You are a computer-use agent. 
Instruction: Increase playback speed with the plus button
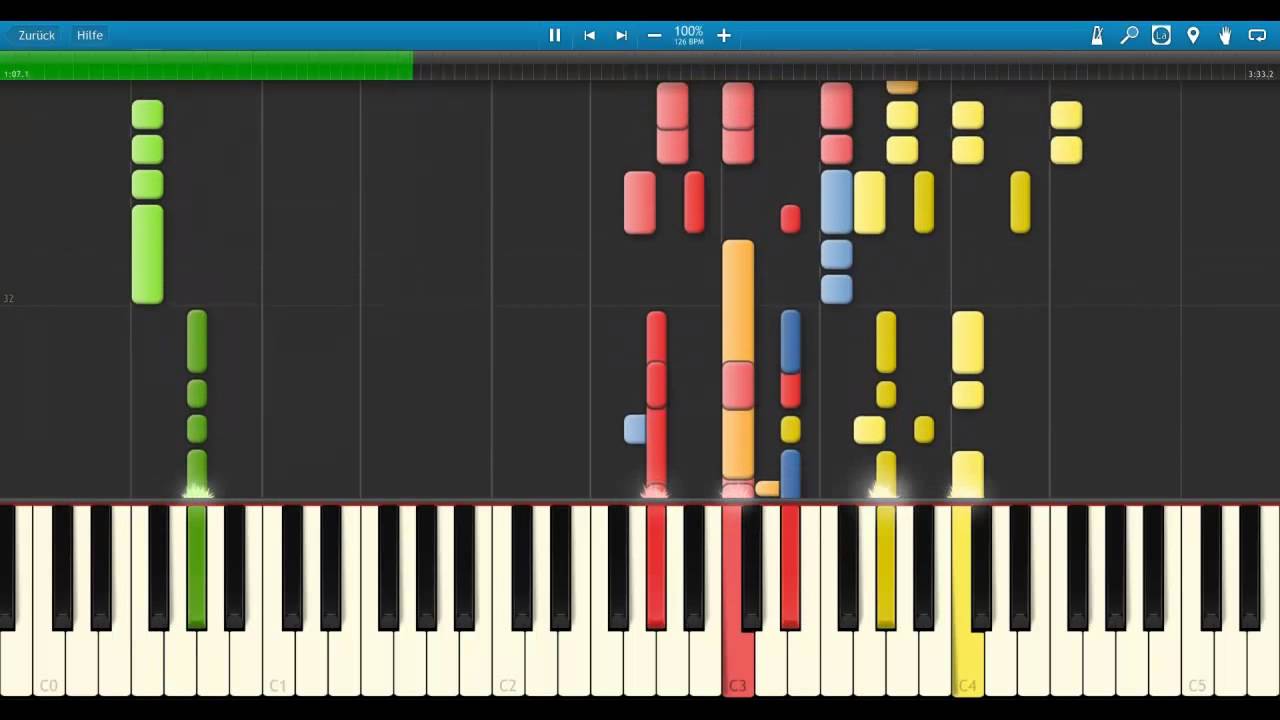click(724, 35)
